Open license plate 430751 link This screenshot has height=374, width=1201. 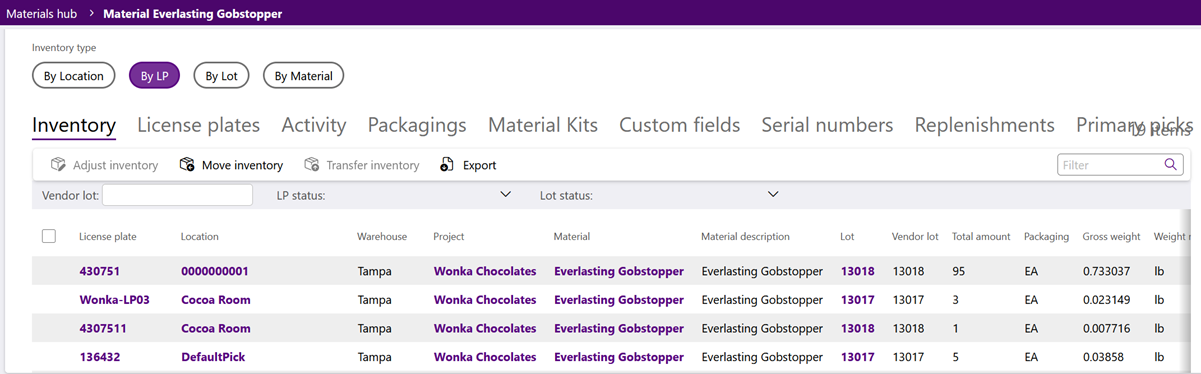click(x=100, y=271)
